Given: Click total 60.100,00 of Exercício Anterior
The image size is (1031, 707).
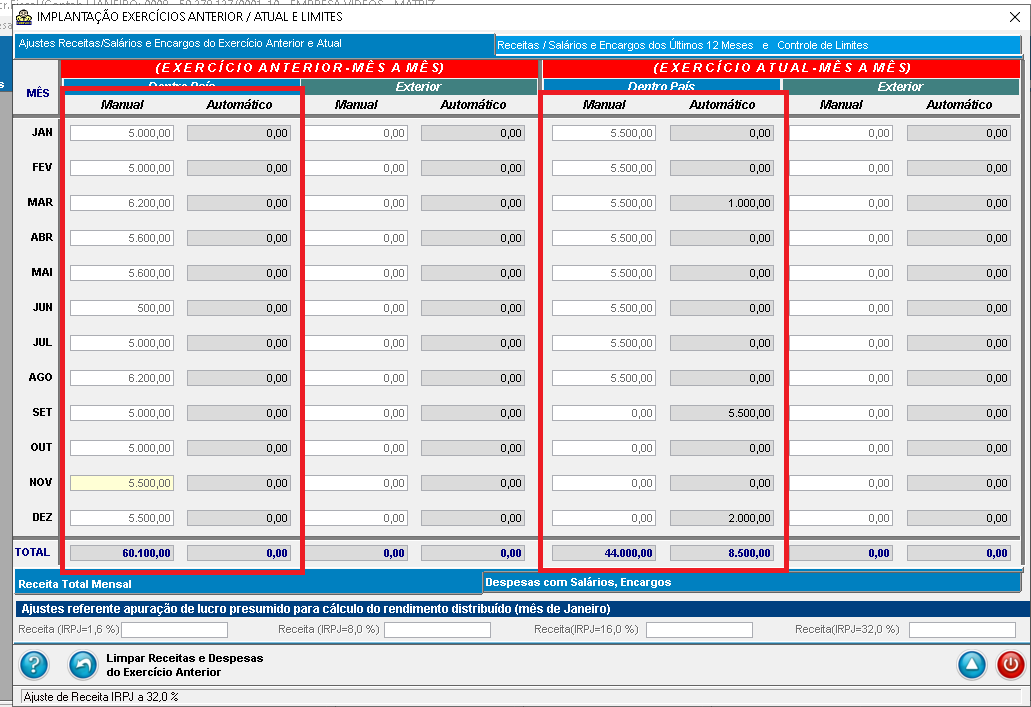Looking at the screenshot, I should [122, 553].
